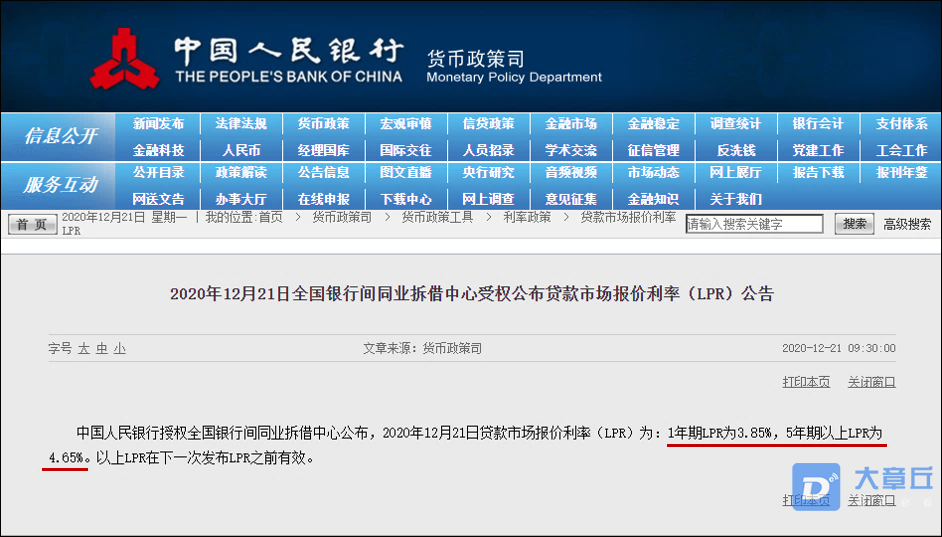The height and width of the screenshot is (537, 942).
Task: Visit the 网上展厅 menu item
Action: click(x=735, y=172)
